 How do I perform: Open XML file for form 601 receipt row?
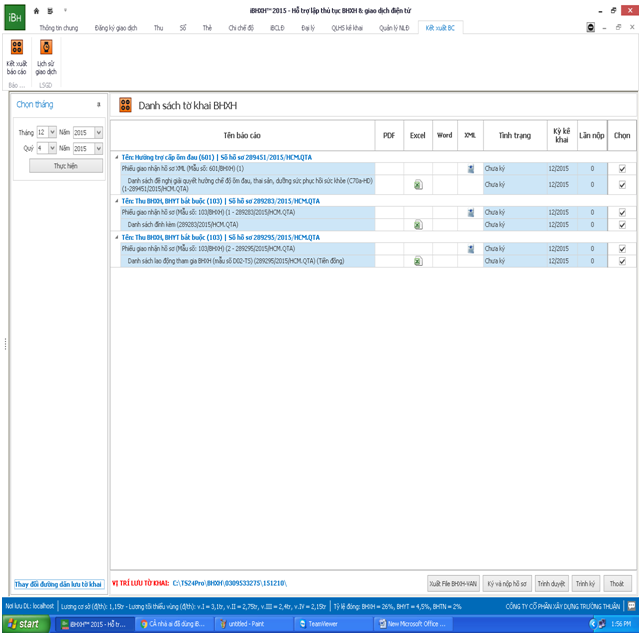tap(470, 169)
